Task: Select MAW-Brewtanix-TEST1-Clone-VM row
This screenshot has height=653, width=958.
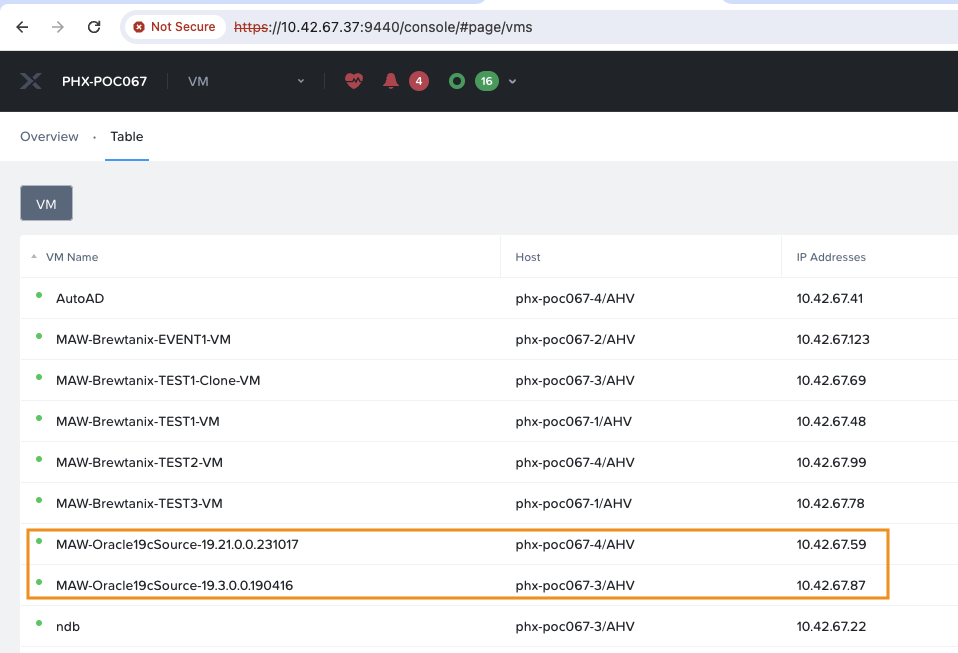Action: [x=489, y=380]
